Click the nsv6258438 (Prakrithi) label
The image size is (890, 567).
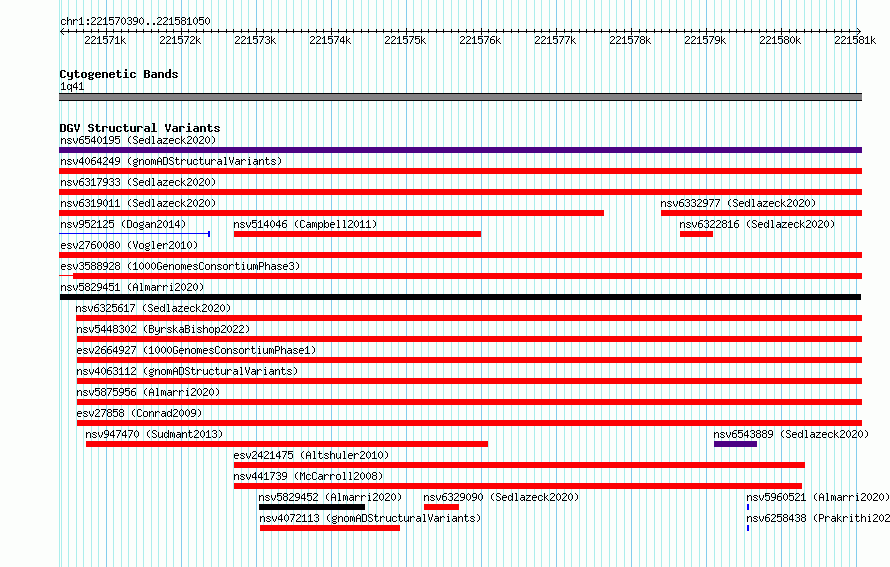(x=817, y=518)
